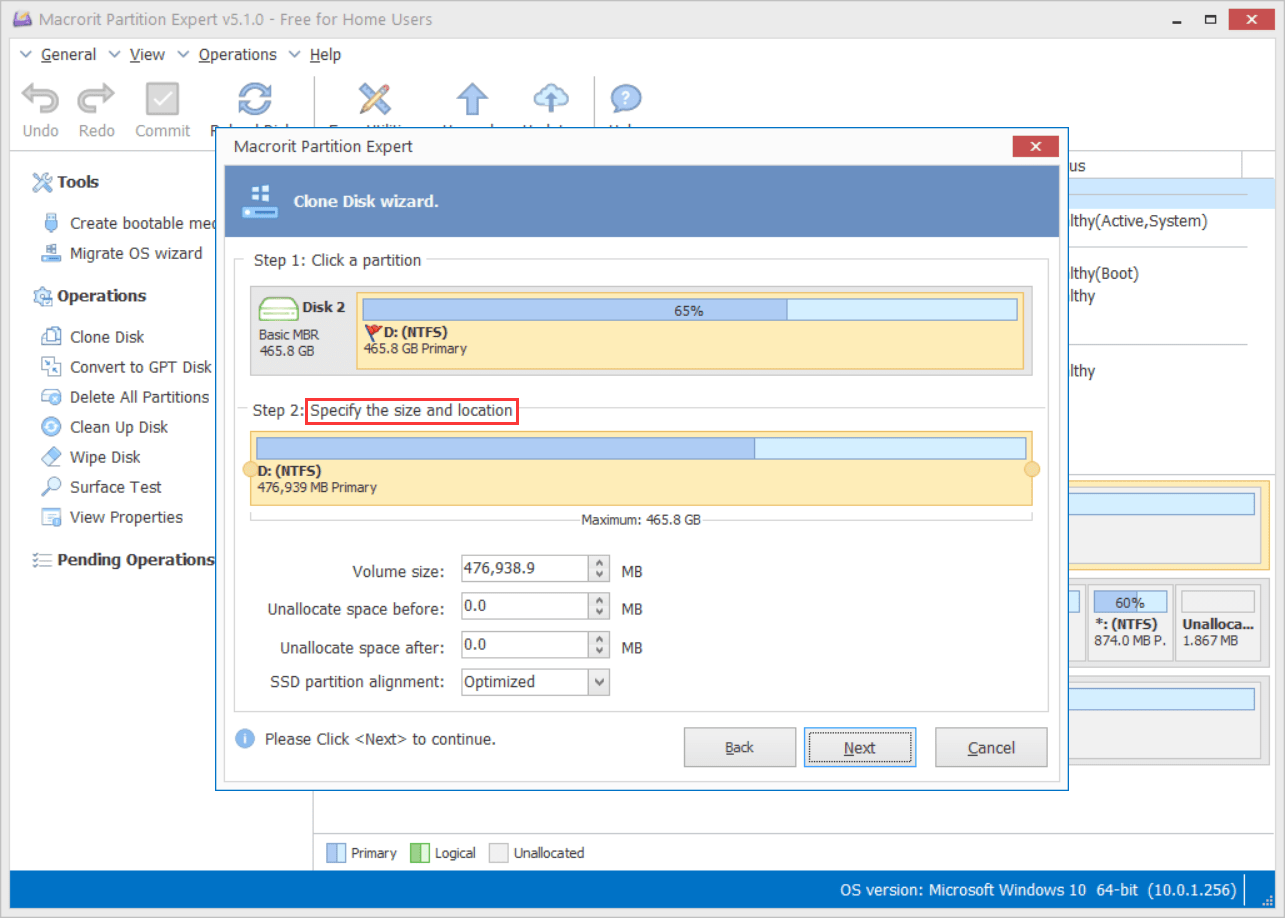Click the Pending Operations list icon
This screenshot has height=918, width=1285.
[42, 560]
